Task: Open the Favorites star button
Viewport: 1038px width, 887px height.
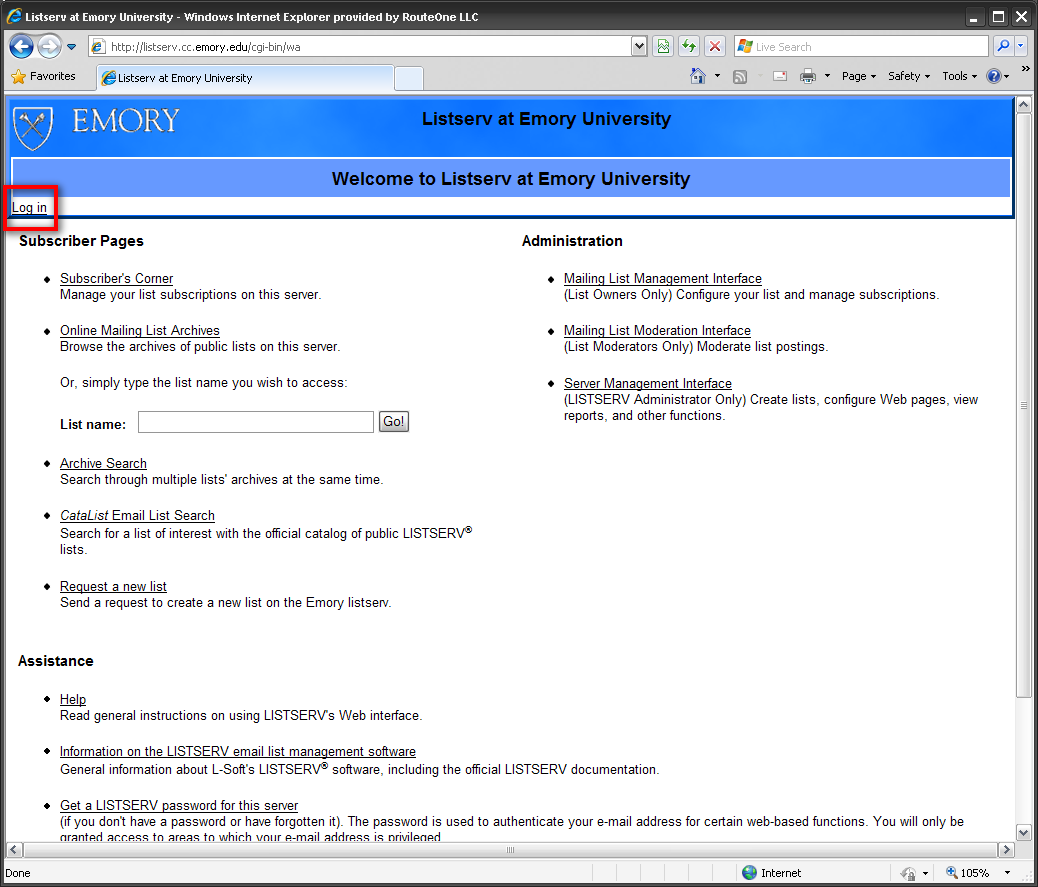Action: [x=44, y=76]
